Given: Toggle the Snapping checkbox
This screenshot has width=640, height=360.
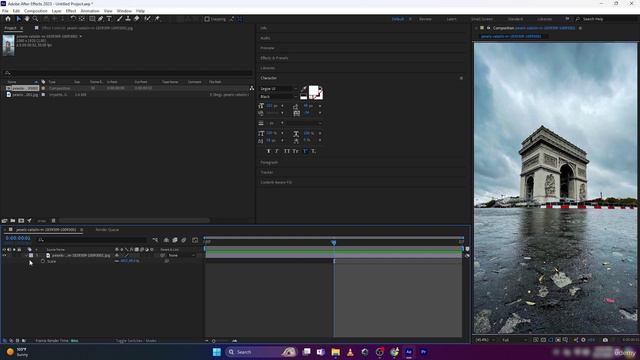Looking at the screenshot, I should tap(207, 19).
